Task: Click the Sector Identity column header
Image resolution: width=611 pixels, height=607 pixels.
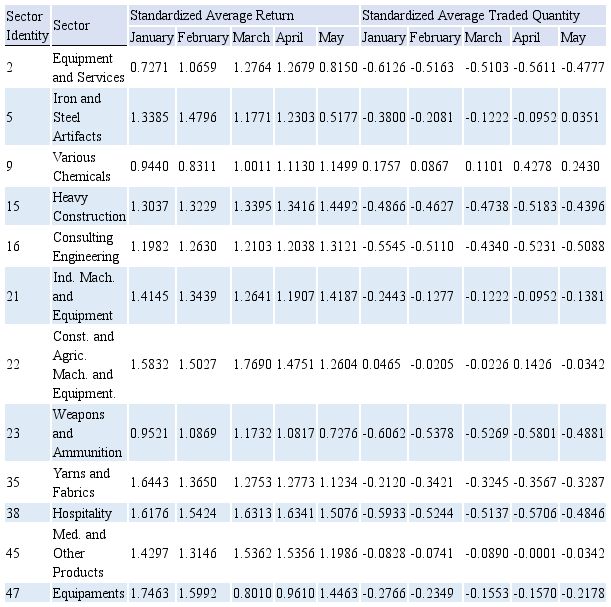Action: [24, 25]
